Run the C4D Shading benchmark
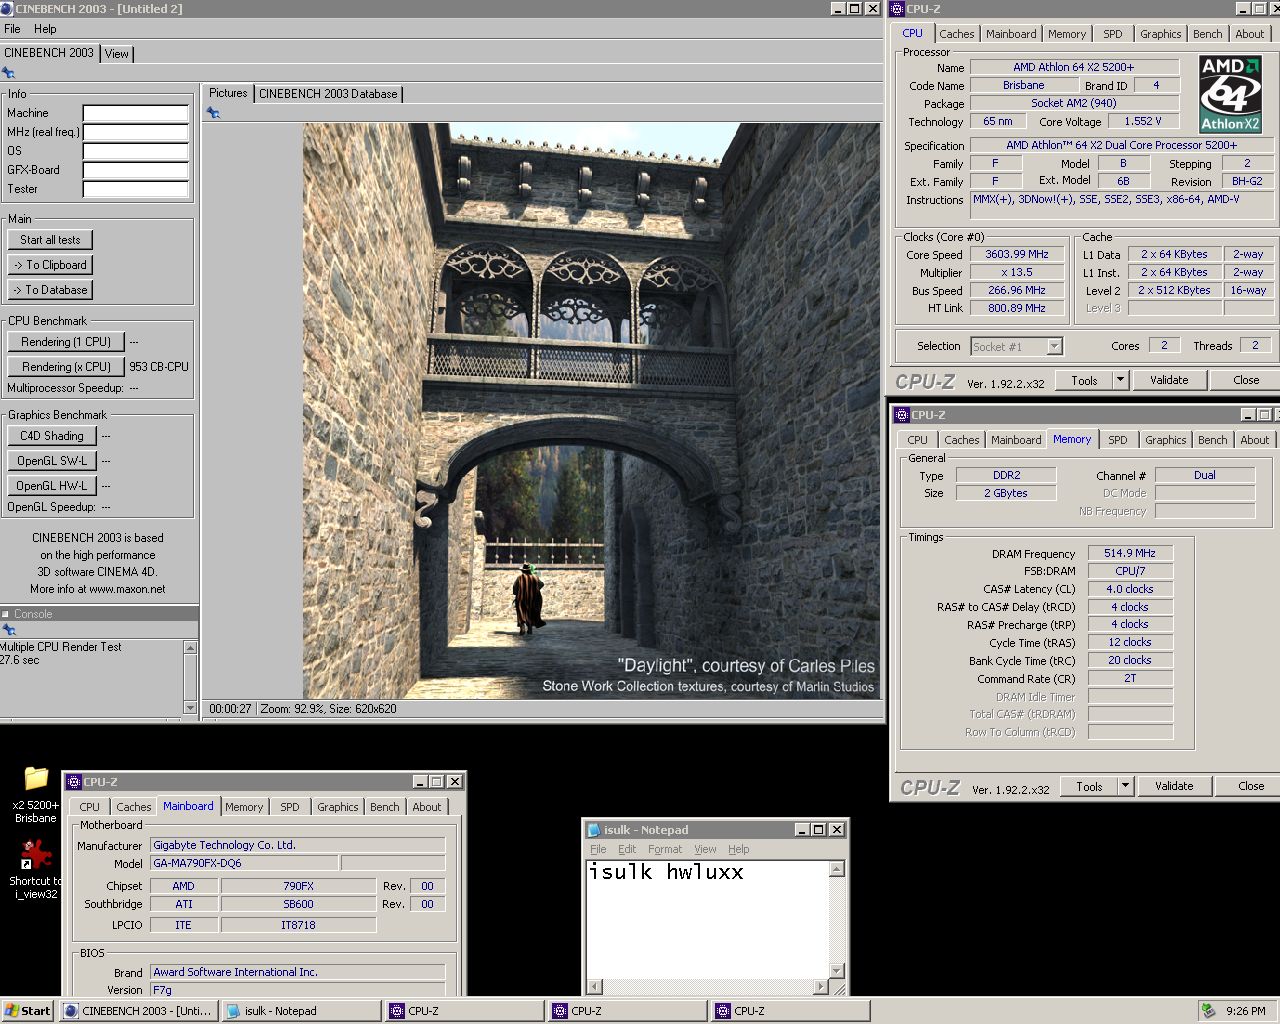This screenshot has width=1280, height=1024. pyautogui.click(x=52, y=436)
